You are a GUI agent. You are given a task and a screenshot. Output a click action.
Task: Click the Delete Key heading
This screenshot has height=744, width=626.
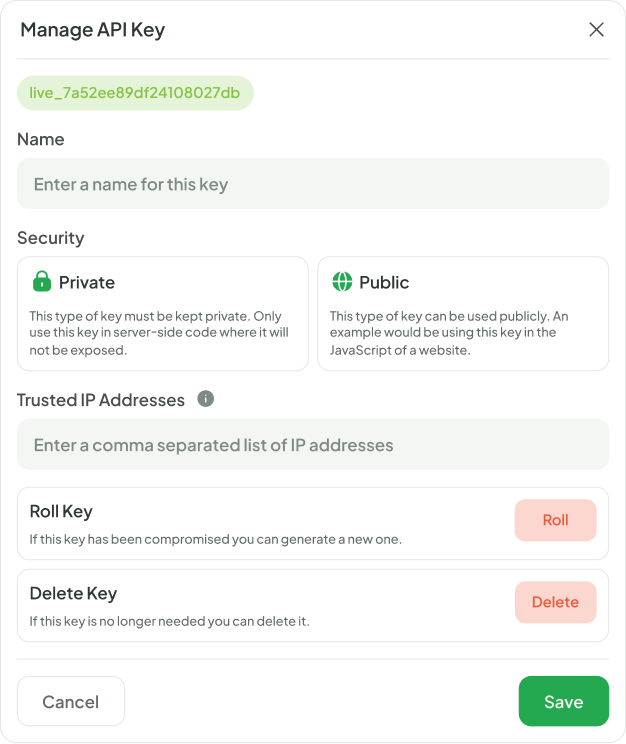point(73,593)
